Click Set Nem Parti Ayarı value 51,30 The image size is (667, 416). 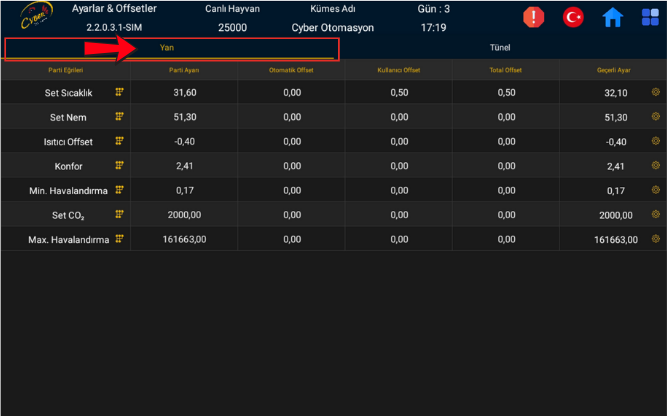184,117
